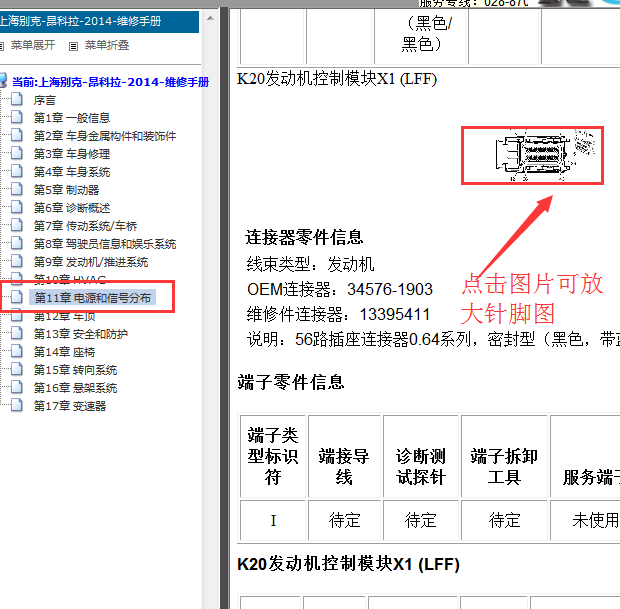Viewport: 620px width, 609px height.
Task: Click the 菜单折叠 list icon
Action: click(73, 46)
